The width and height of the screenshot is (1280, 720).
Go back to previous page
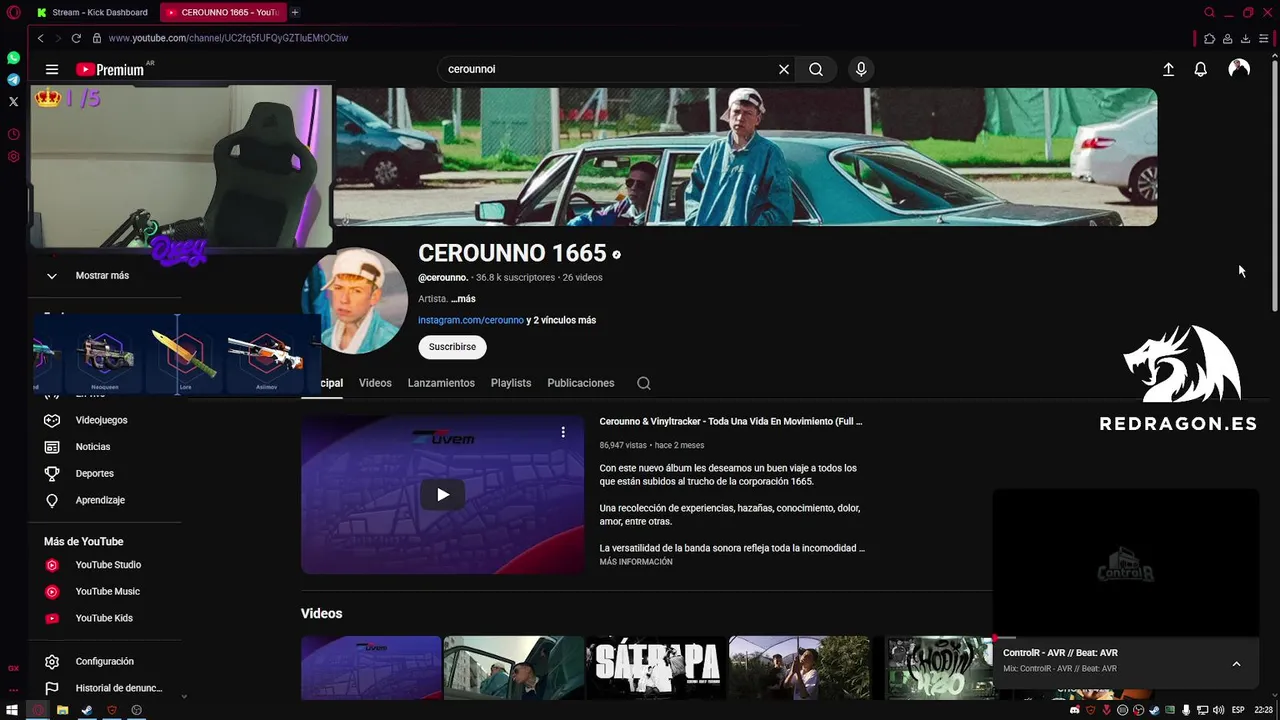point(40,38)
